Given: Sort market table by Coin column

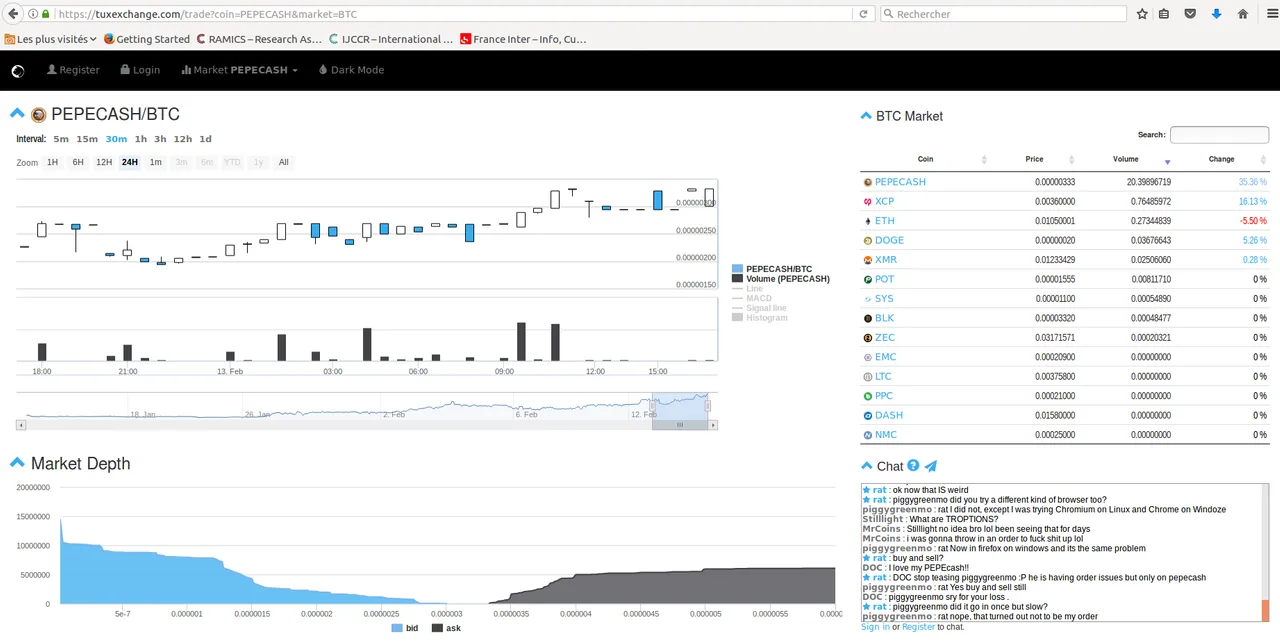Looking at the screenshot, I should (925, 159).
